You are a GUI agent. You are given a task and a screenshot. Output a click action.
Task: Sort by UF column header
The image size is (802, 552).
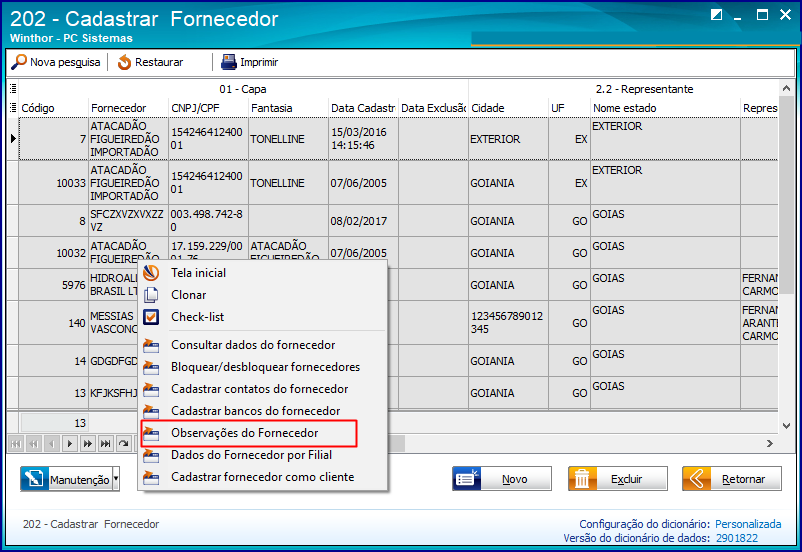[x=569, y=108]
